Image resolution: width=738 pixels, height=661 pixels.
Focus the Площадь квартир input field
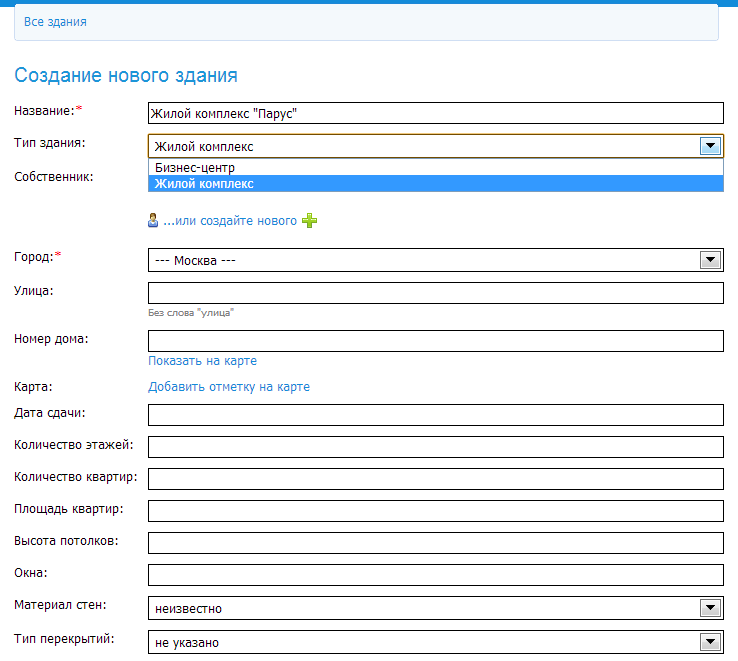point(436,511)
